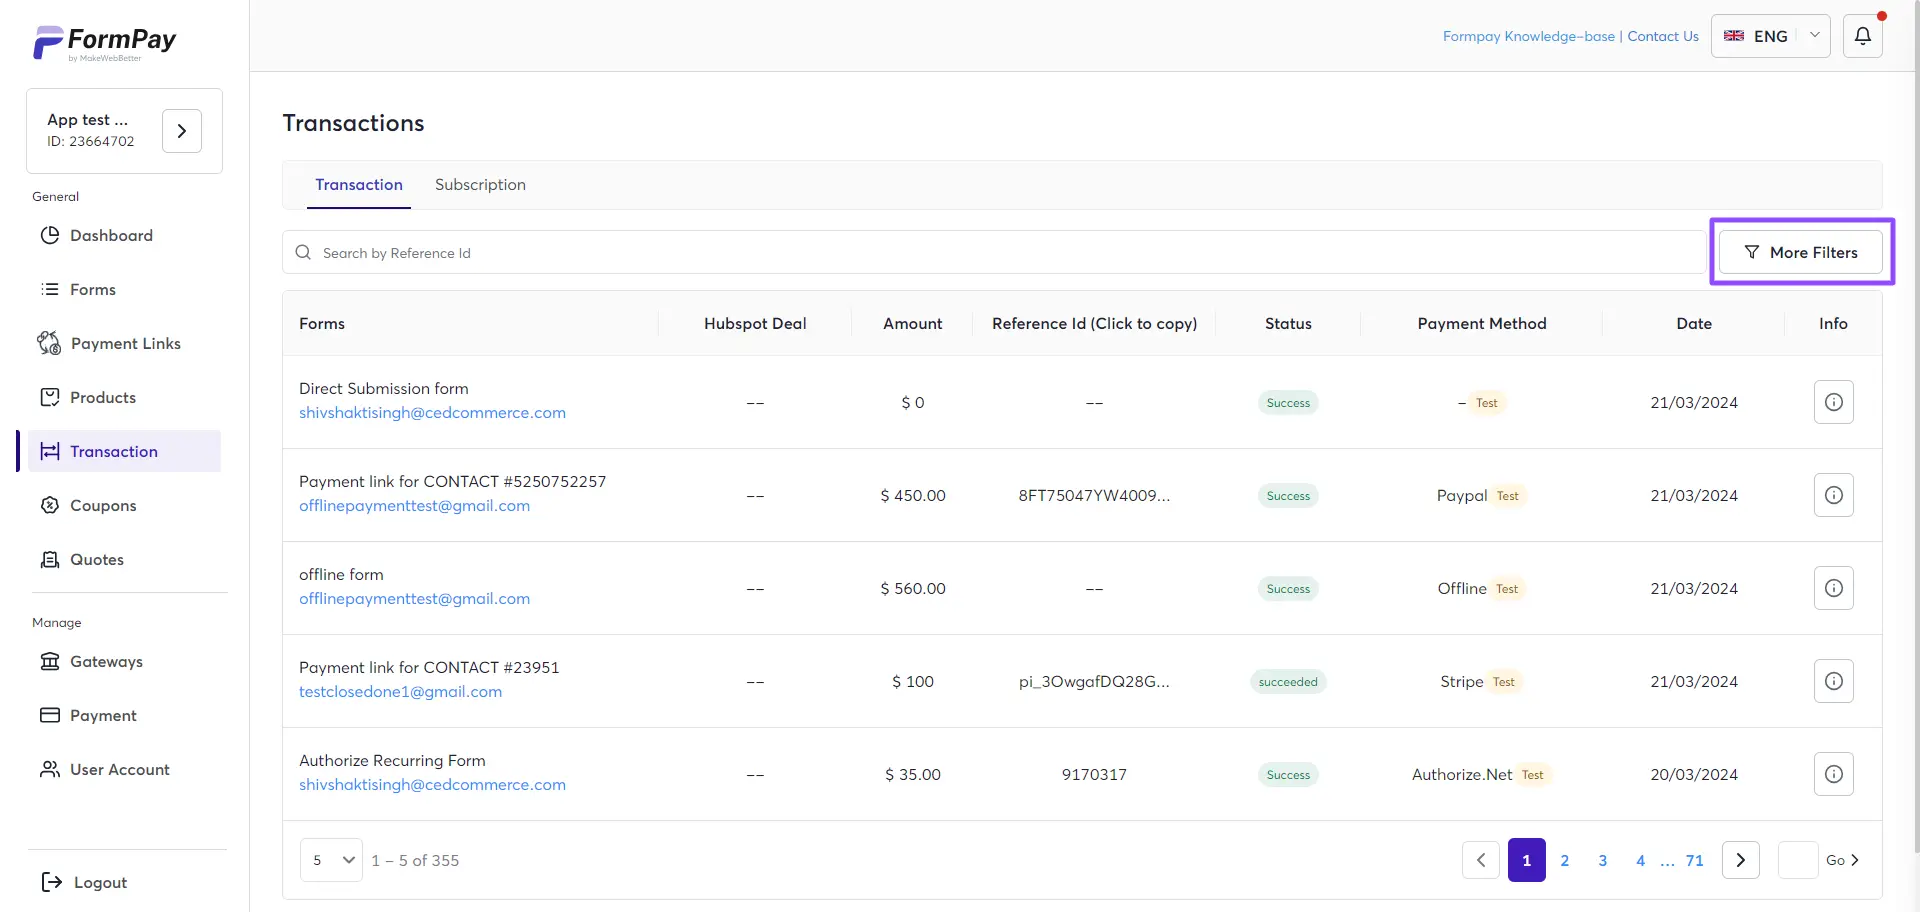View info for the offline form transaction
The image size is (1920, 912).
1833,588
